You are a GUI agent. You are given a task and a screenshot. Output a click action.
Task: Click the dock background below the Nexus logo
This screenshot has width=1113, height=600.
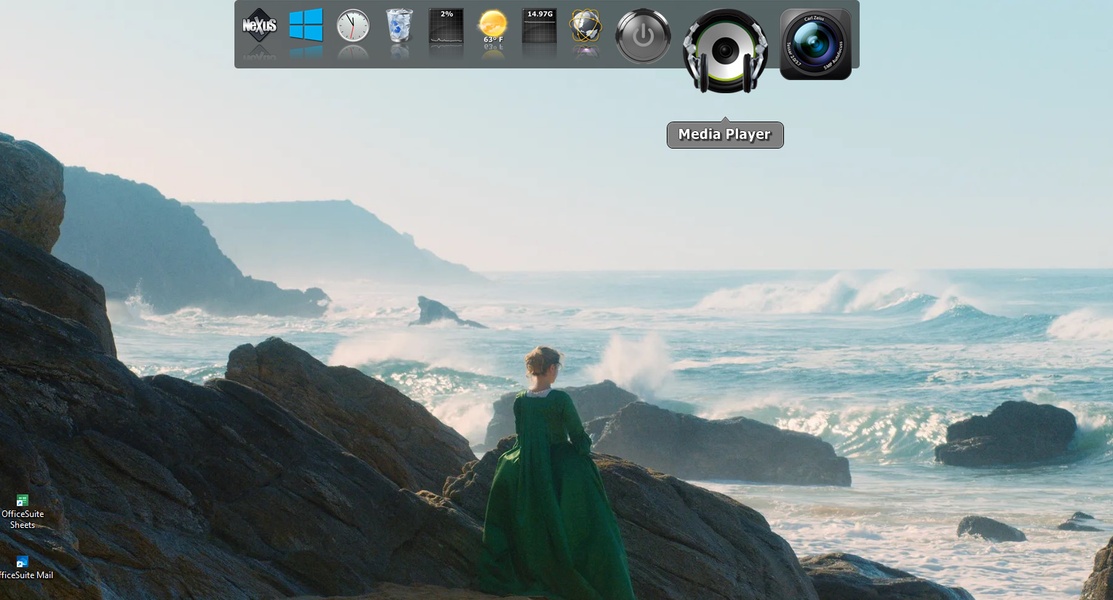[259, 58]
